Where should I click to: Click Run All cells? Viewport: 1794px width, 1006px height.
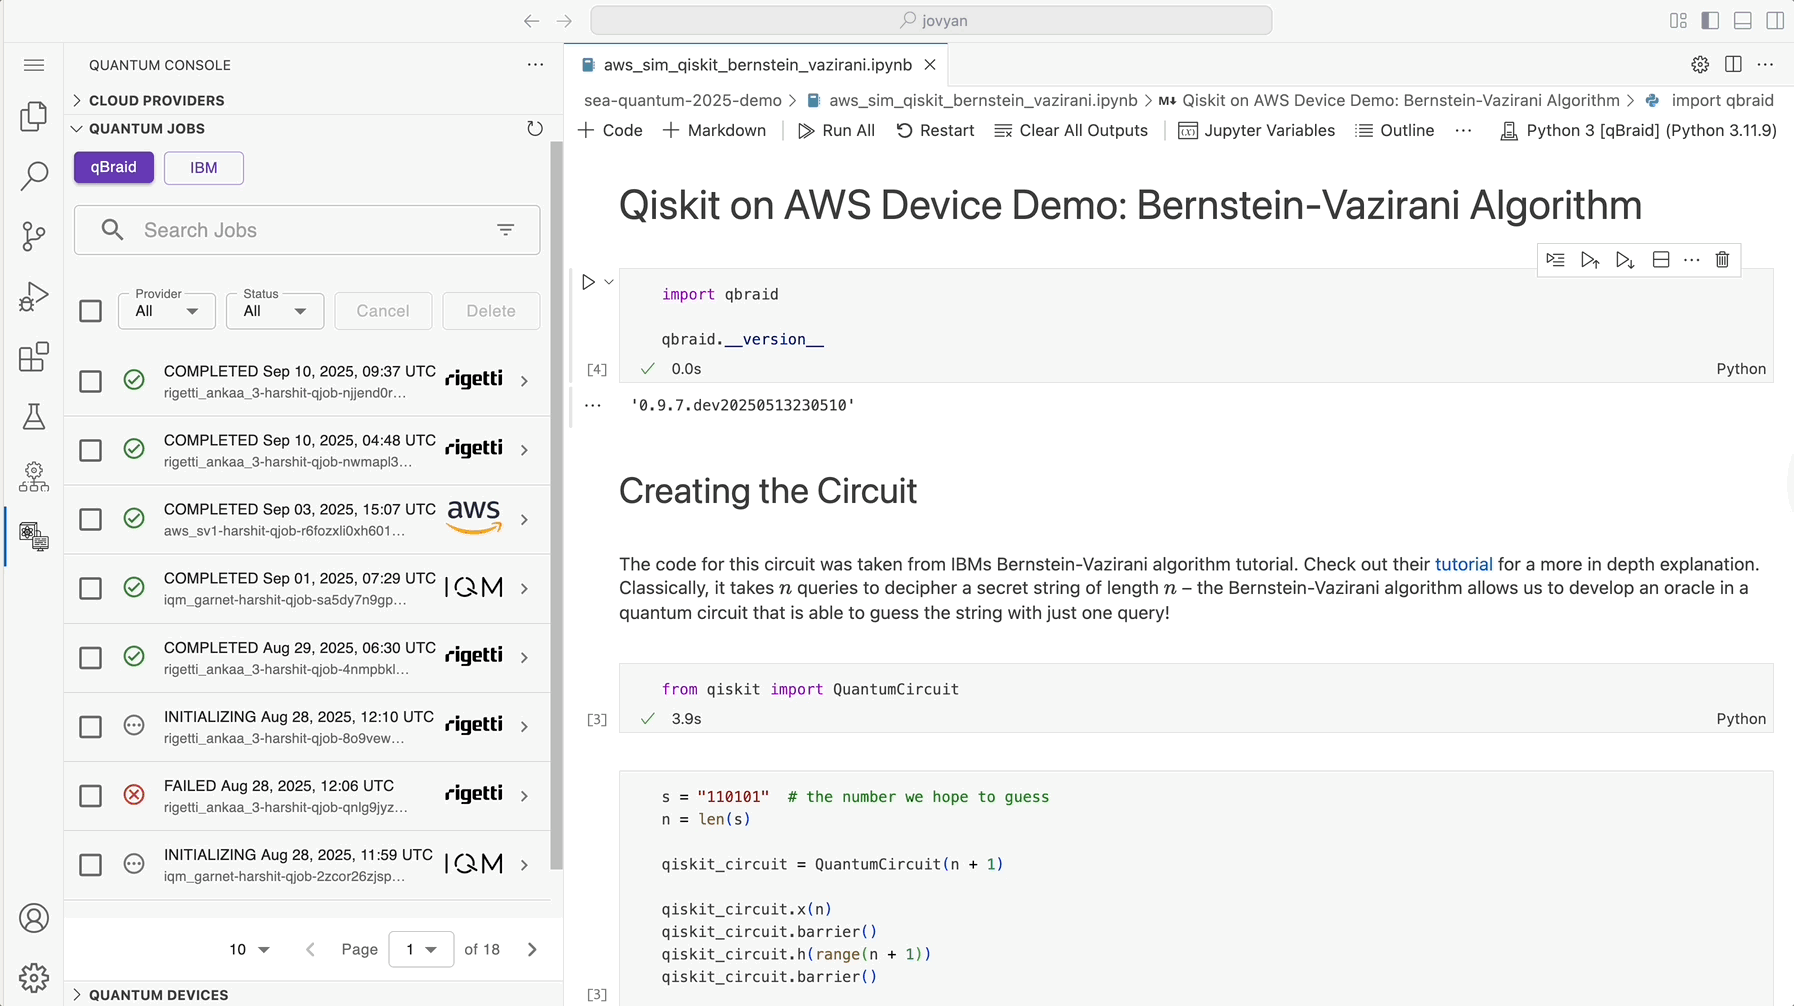tap(836, 130)
